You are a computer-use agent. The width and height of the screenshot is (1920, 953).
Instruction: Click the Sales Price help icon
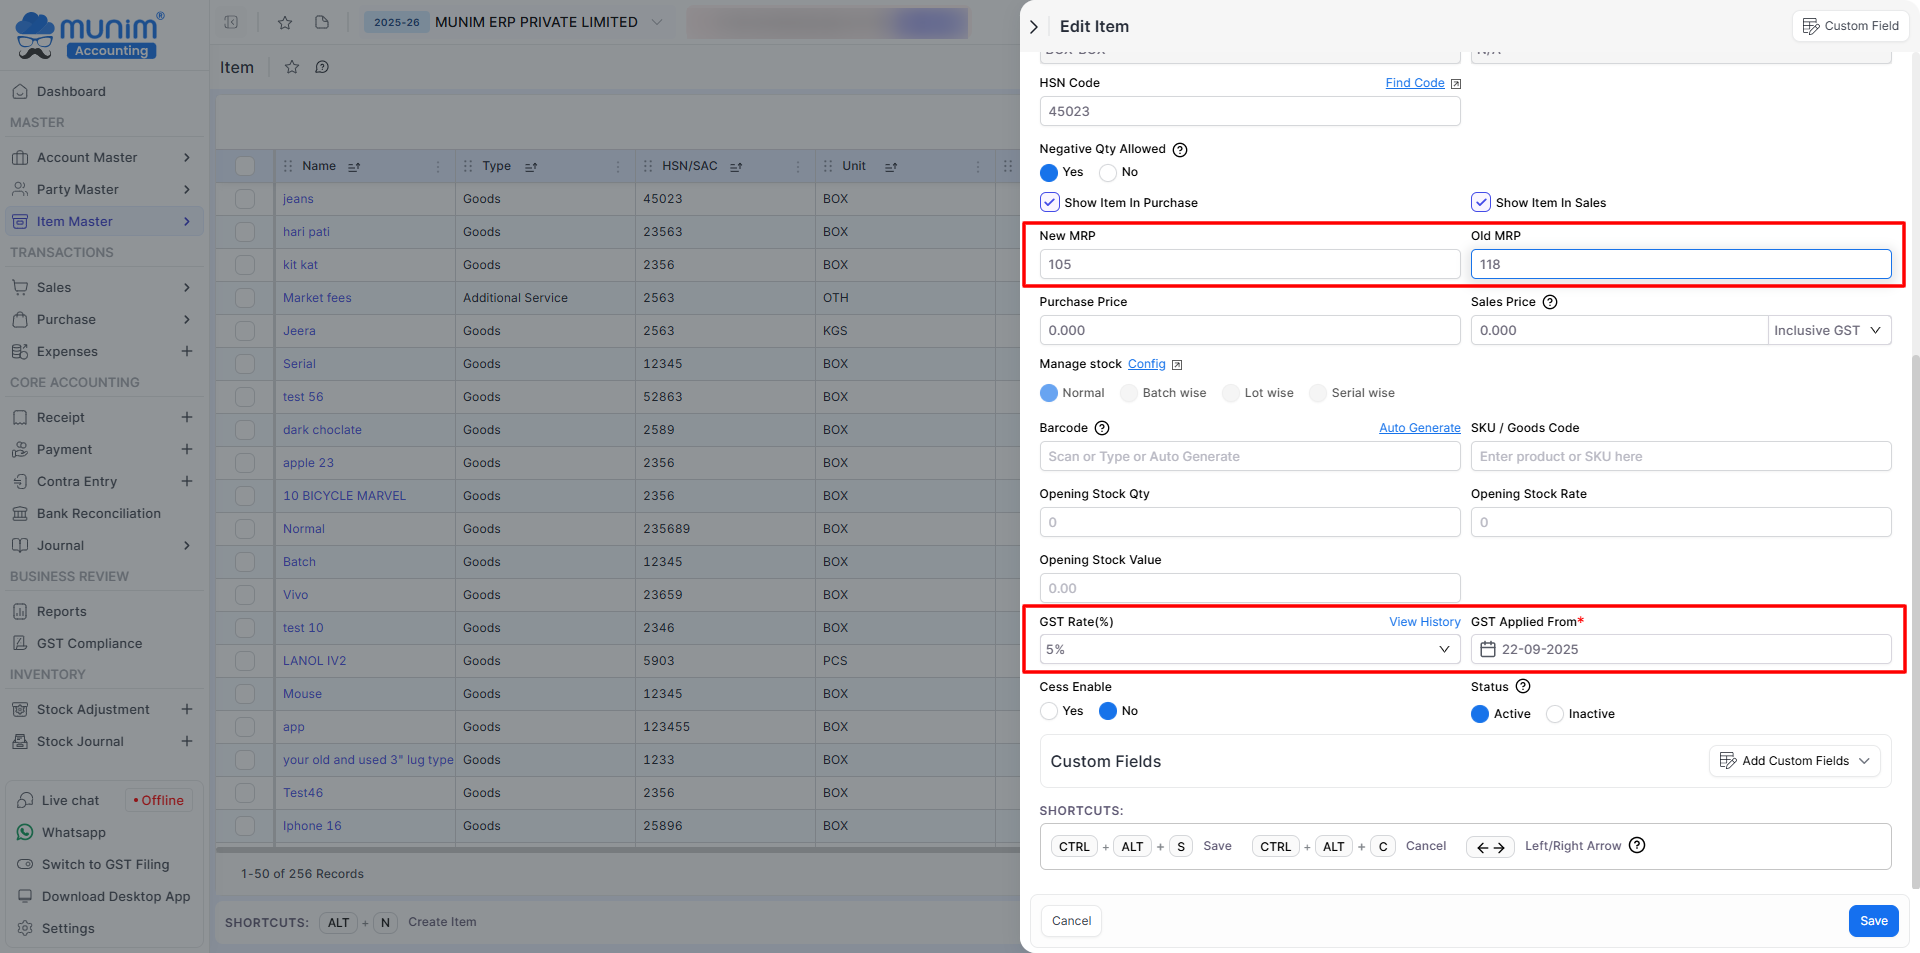point(1550,302)
